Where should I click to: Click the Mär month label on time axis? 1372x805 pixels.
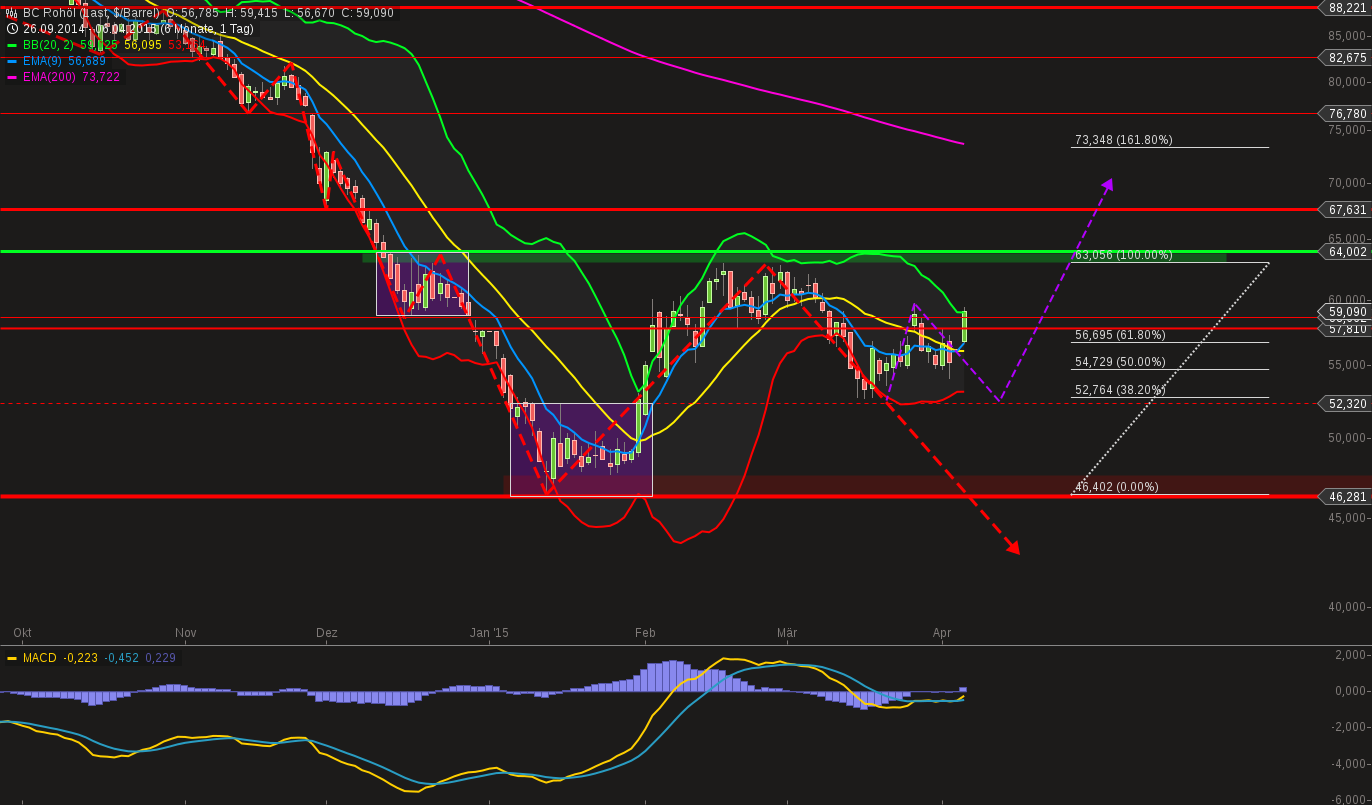coord(787,633)
